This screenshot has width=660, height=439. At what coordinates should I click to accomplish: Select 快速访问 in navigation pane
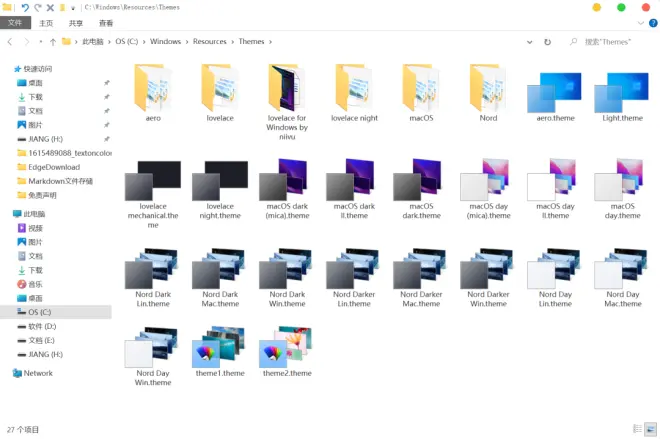[x=38, y=69]
